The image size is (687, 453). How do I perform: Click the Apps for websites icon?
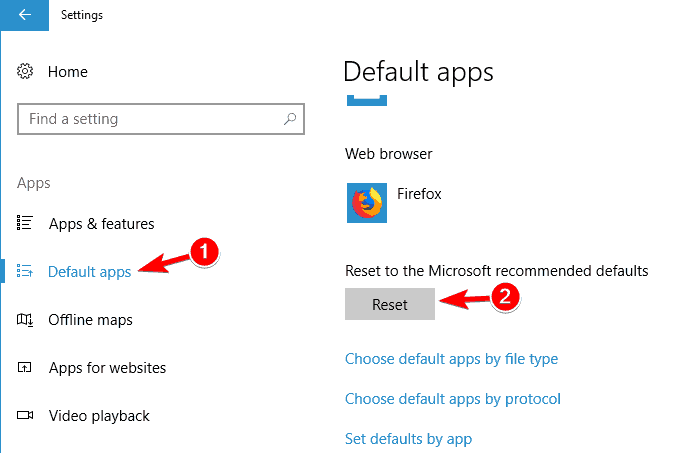point(25,367)
